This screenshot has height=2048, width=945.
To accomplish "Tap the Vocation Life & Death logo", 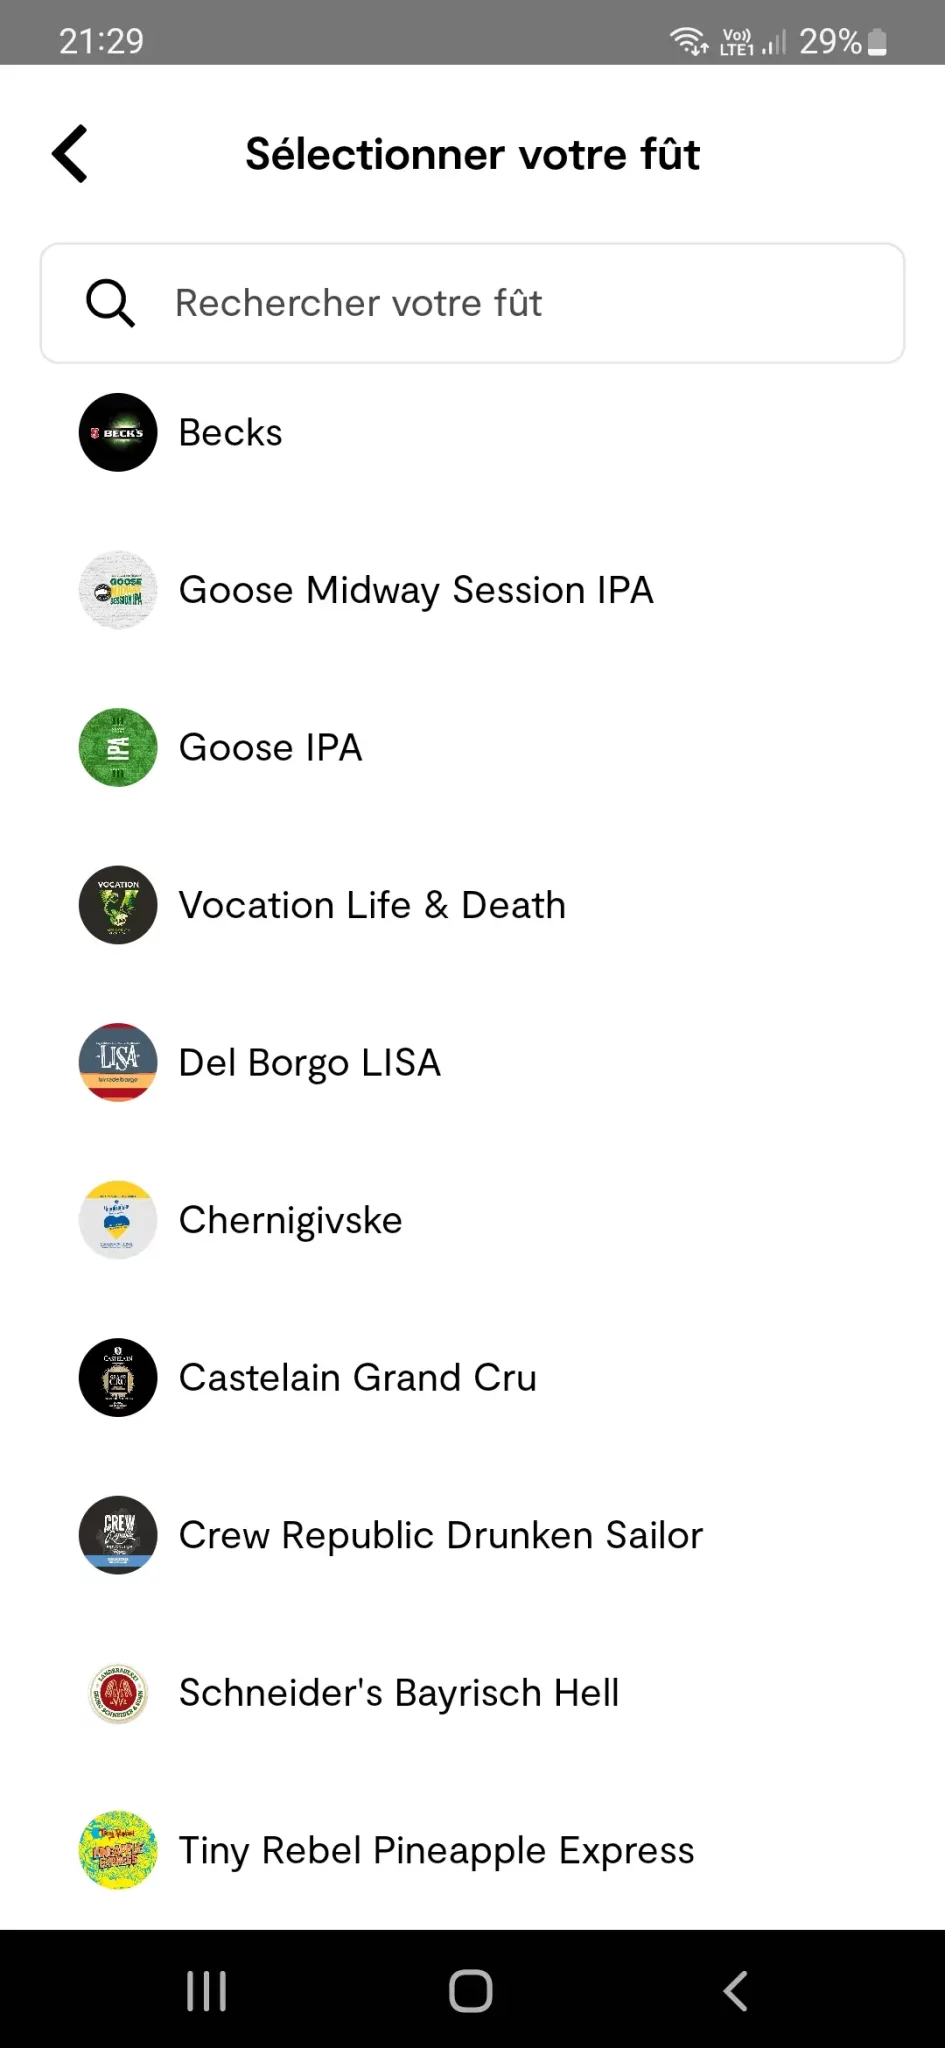I will [x=118, y=905].
